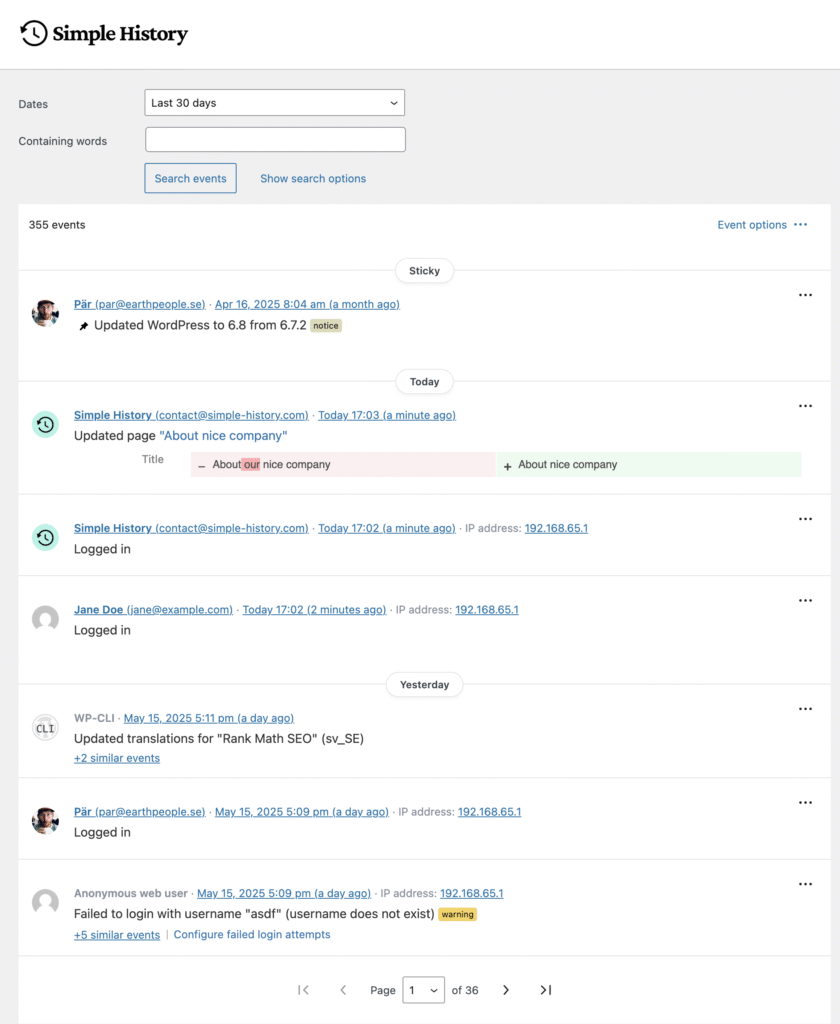The width and height of the screenshot is (840, 1024).
Task: Open actions menu for the sticky WordPress update event
Action: [x=805, y=295]
